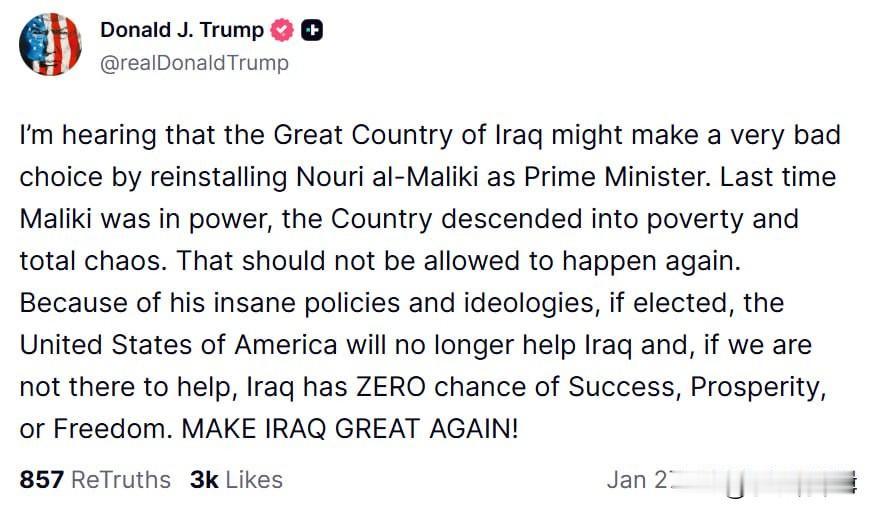Viewport: 872px width, 512px height.
Task: Click the 3k likes count number
Action: (x=204, y=480)
